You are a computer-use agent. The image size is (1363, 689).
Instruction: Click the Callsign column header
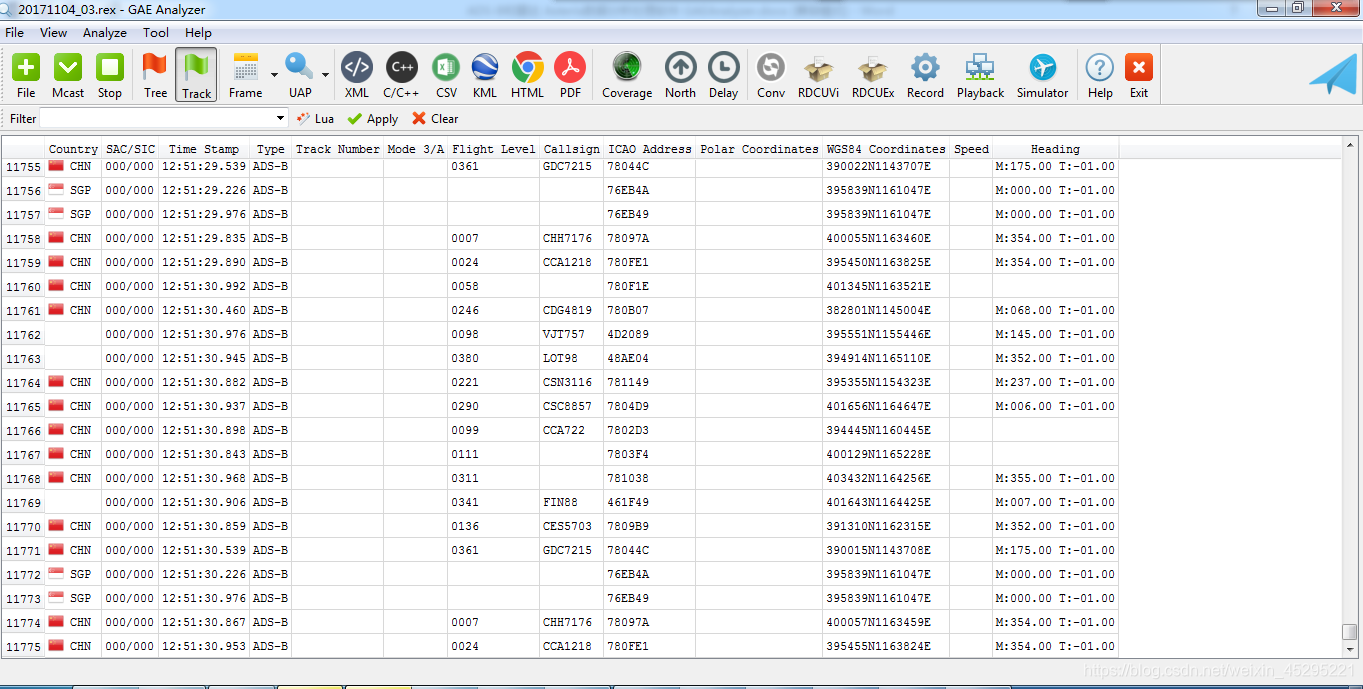tap(572, 149)
